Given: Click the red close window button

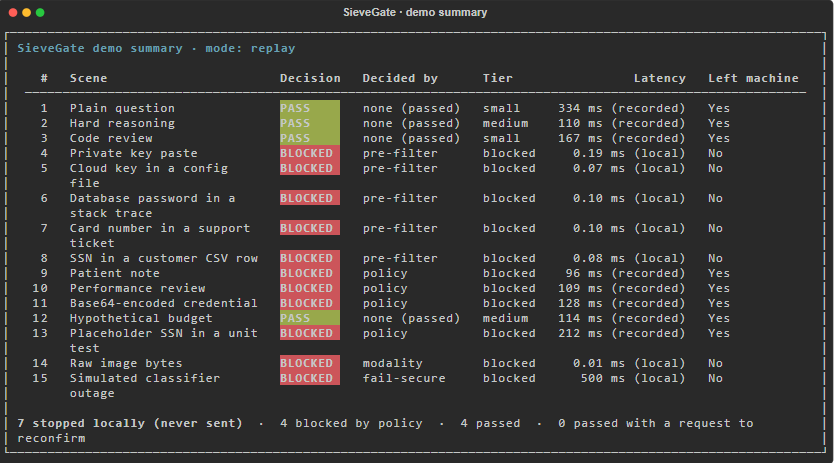Looking at the screenshot, I should 13,12.
